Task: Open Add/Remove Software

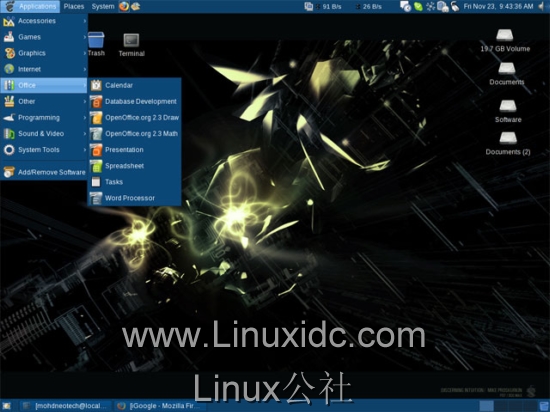Action: [x=44, y=172]
